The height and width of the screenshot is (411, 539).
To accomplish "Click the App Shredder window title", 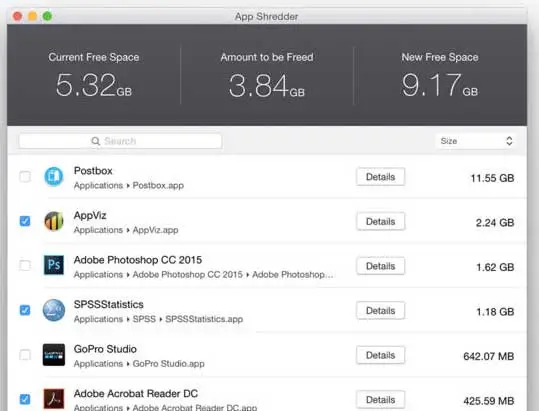I will tap(266, 16).
